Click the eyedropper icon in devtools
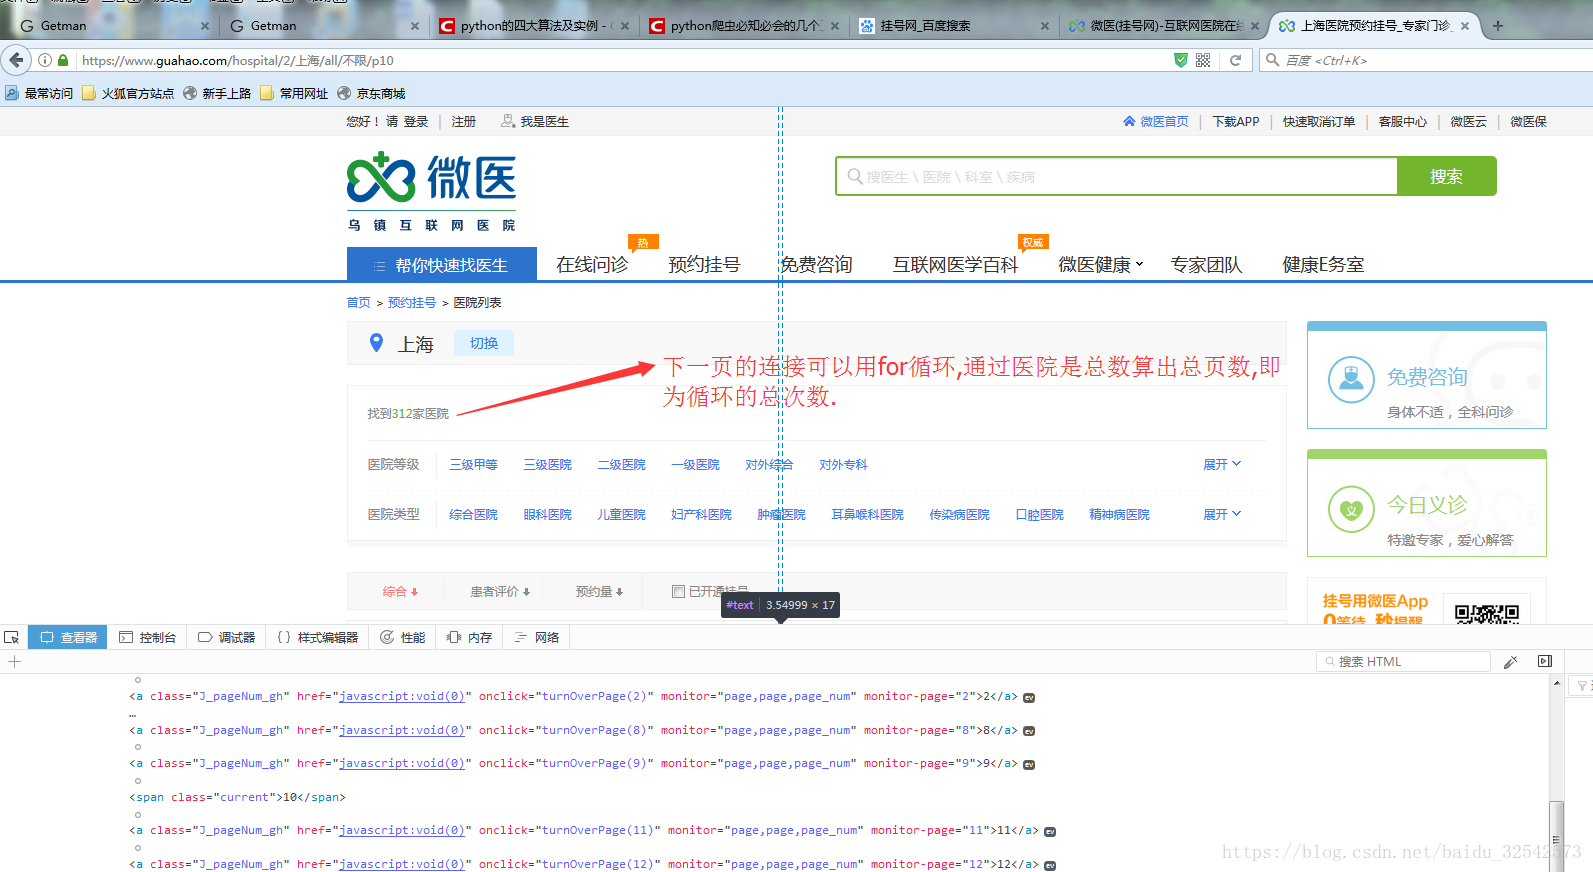The image size is (1593, 872). point(1511,662)
